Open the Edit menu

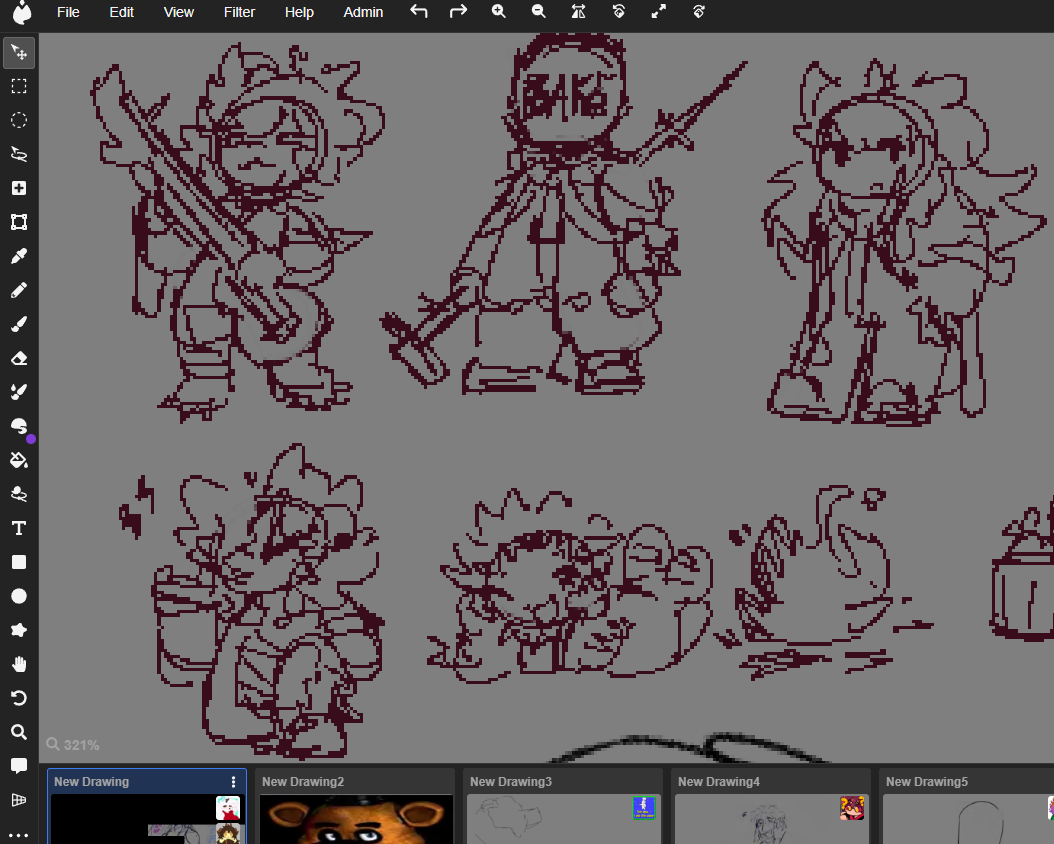122,12
